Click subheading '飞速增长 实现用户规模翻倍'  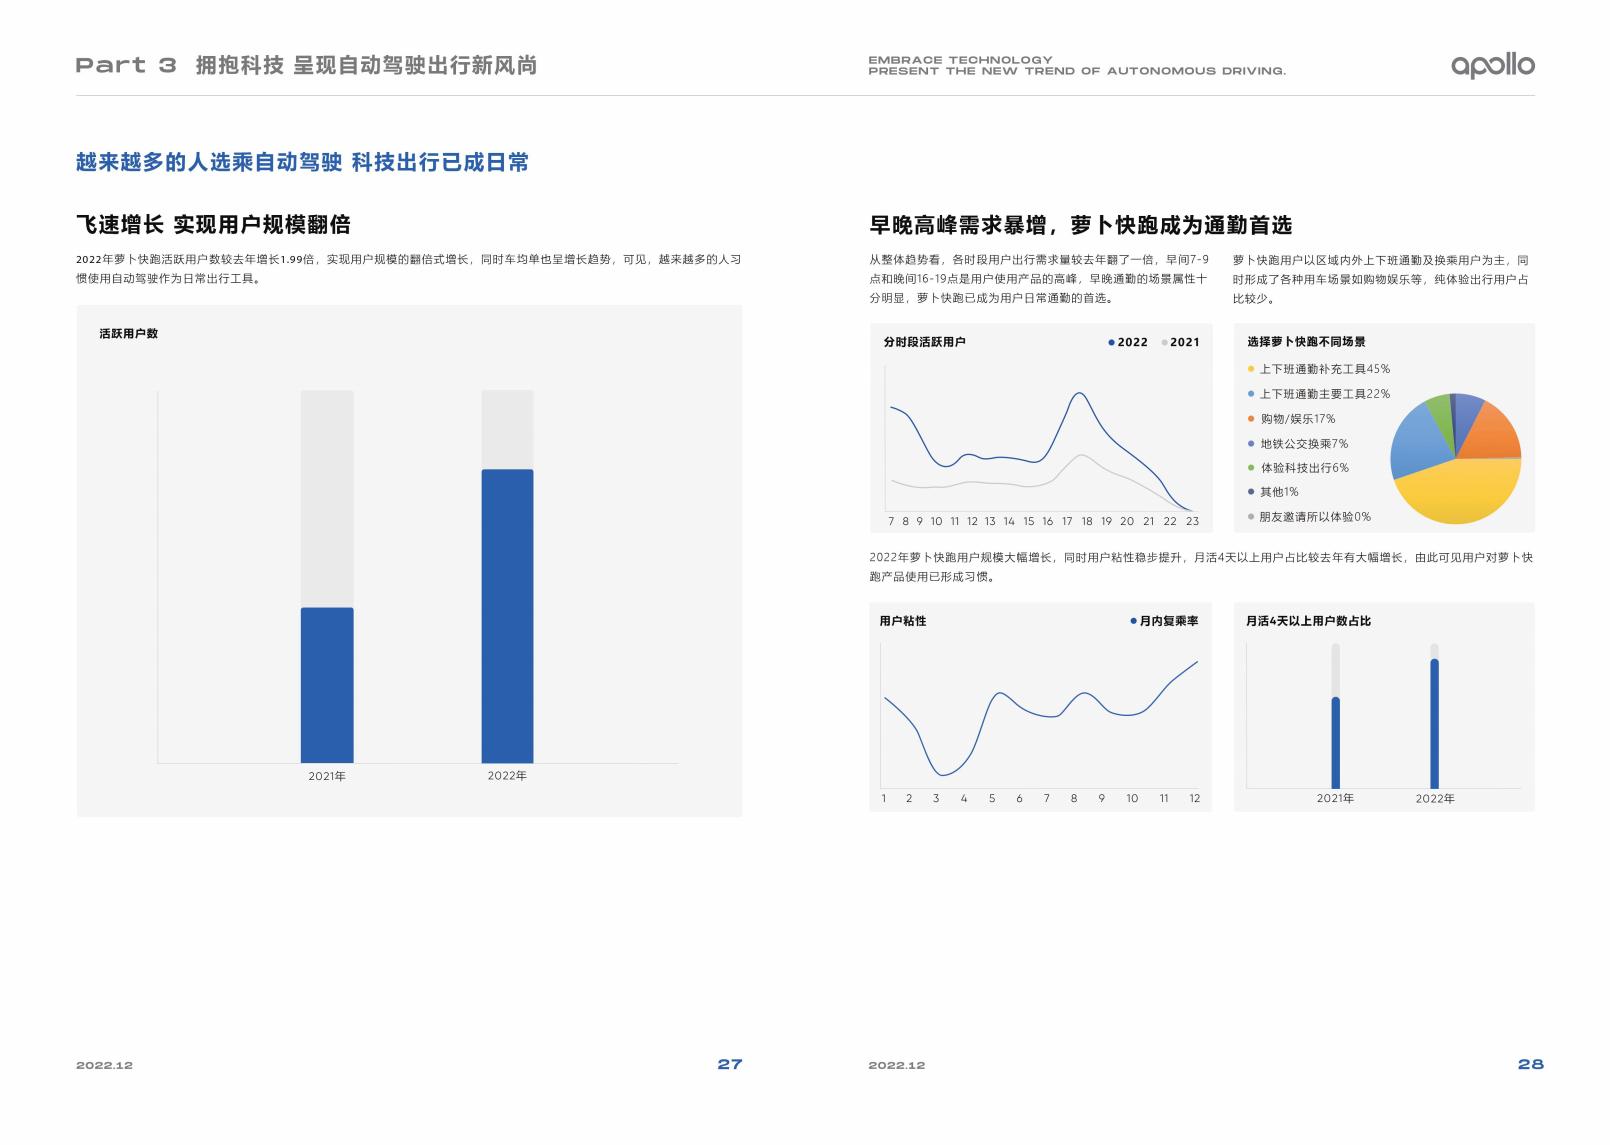pyautogui.click(x=213, y=224)
